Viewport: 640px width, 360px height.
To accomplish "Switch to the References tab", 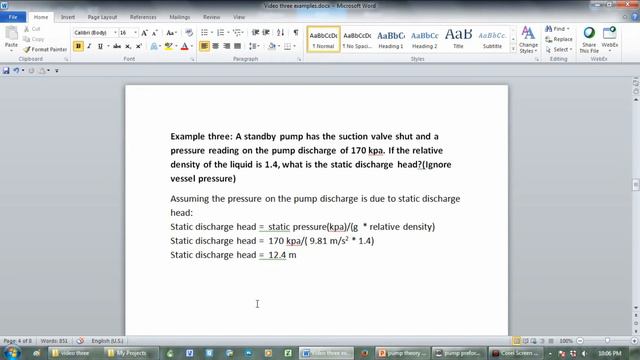I will click(143, 17).
